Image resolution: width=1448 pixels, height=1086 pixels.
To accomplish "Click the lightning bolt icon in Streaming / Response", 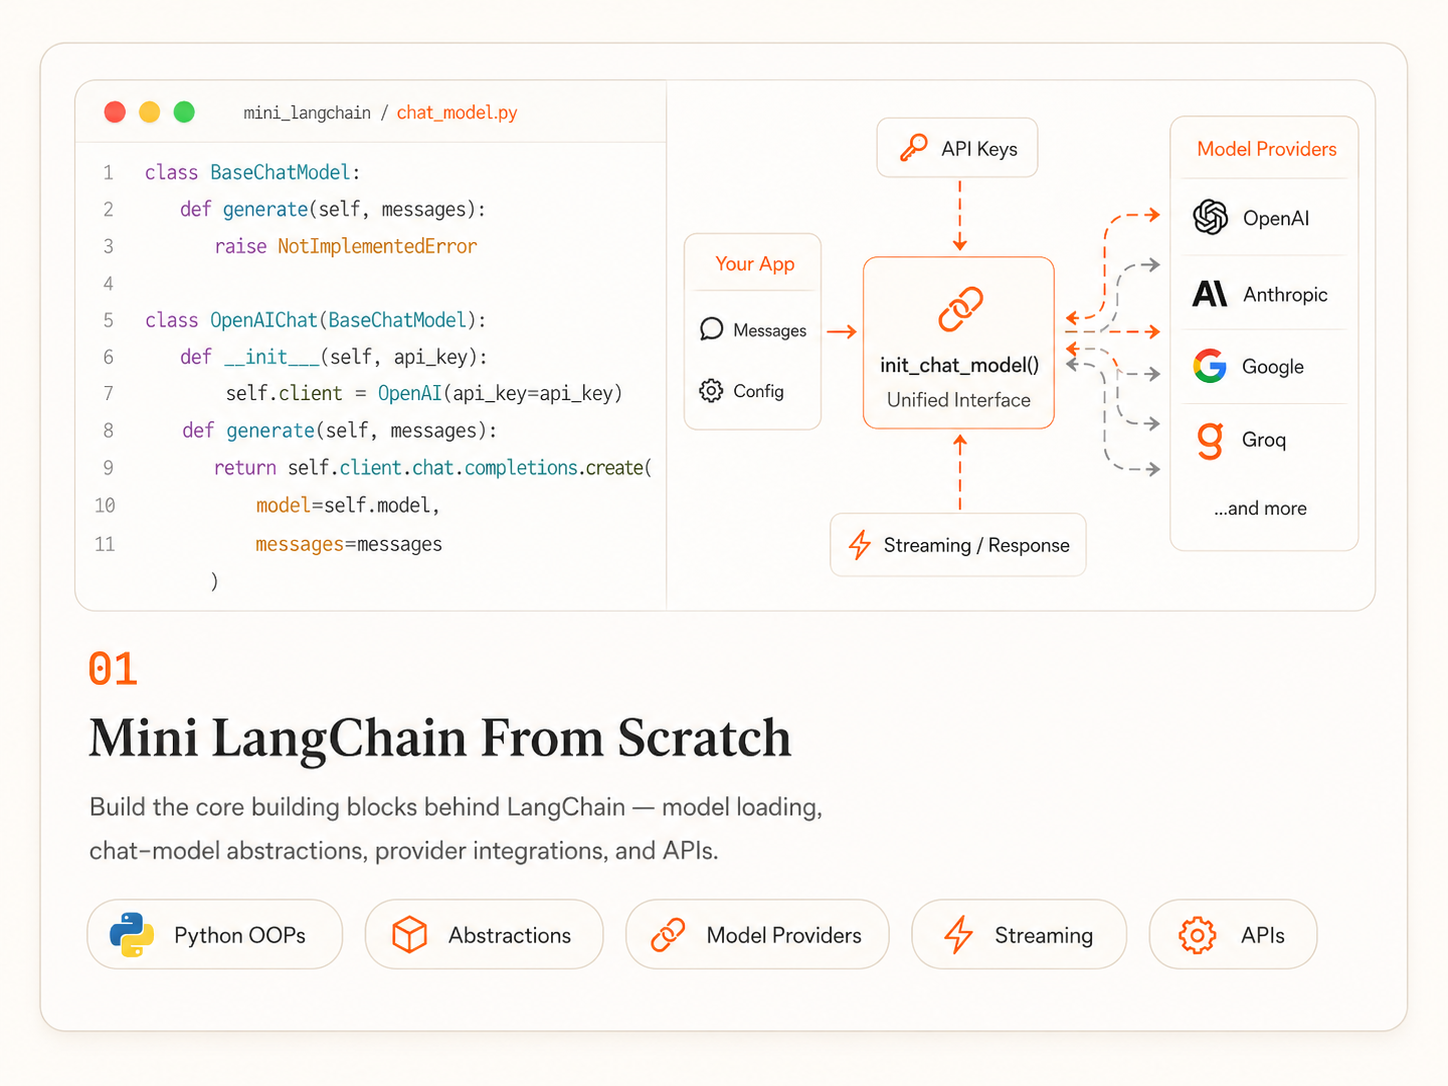I will (859, 545).
